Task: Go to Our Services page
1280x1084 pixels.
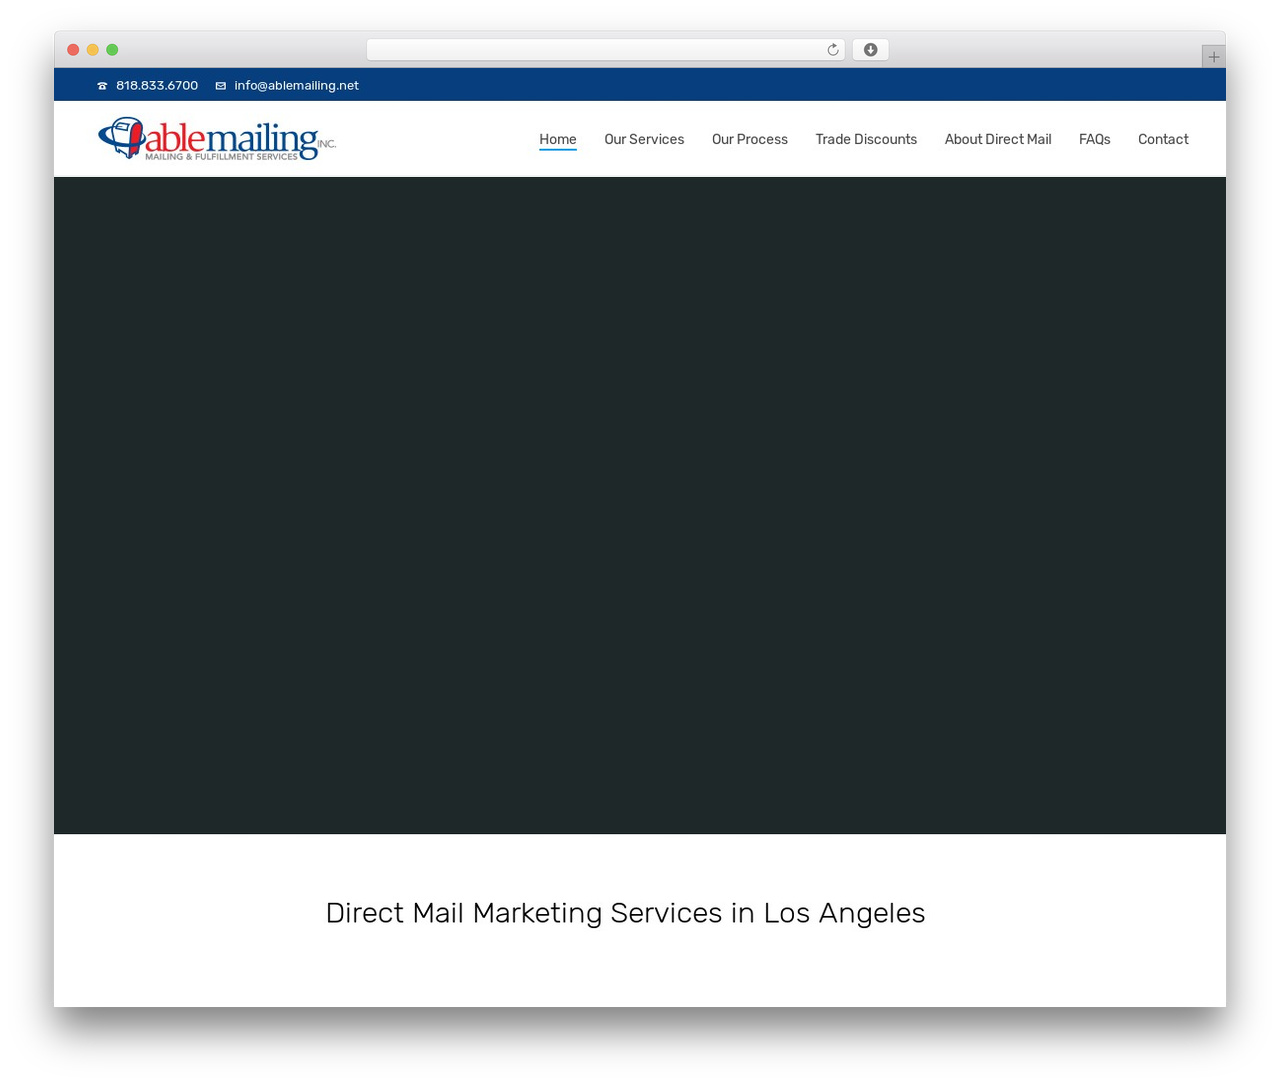Action: (644, 140)
